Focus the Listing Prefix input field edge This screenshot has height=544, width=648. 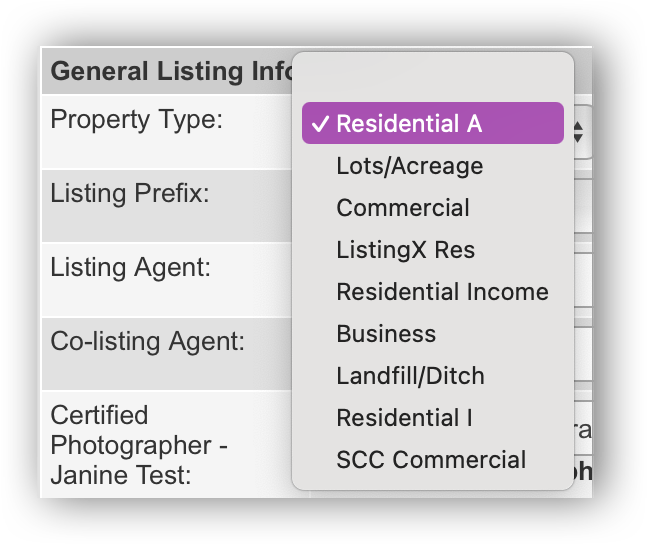coord(583,207)
